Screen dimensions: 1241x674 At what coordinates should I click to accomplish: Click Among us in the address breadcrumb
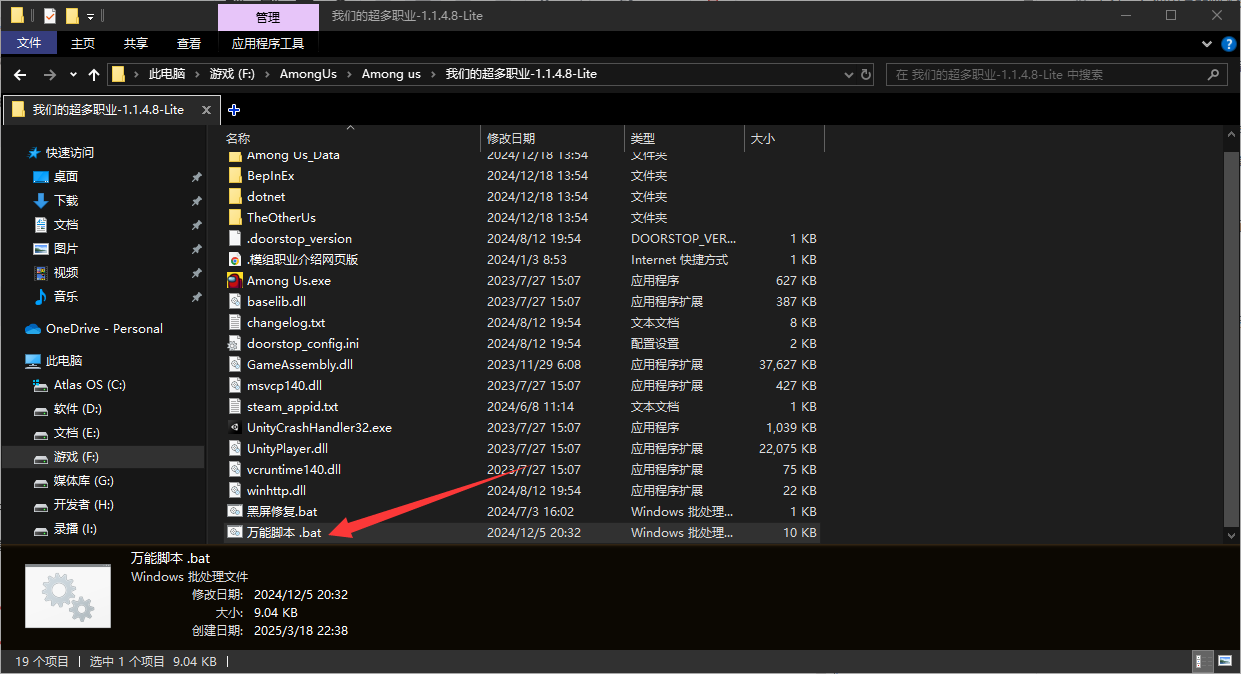tap(391, 74)
